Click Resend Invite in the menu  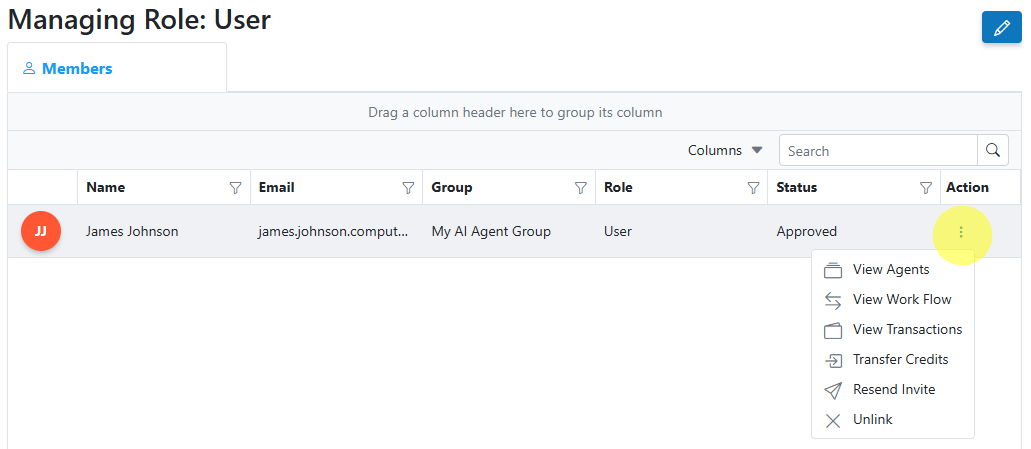click(x=892, y=390)
